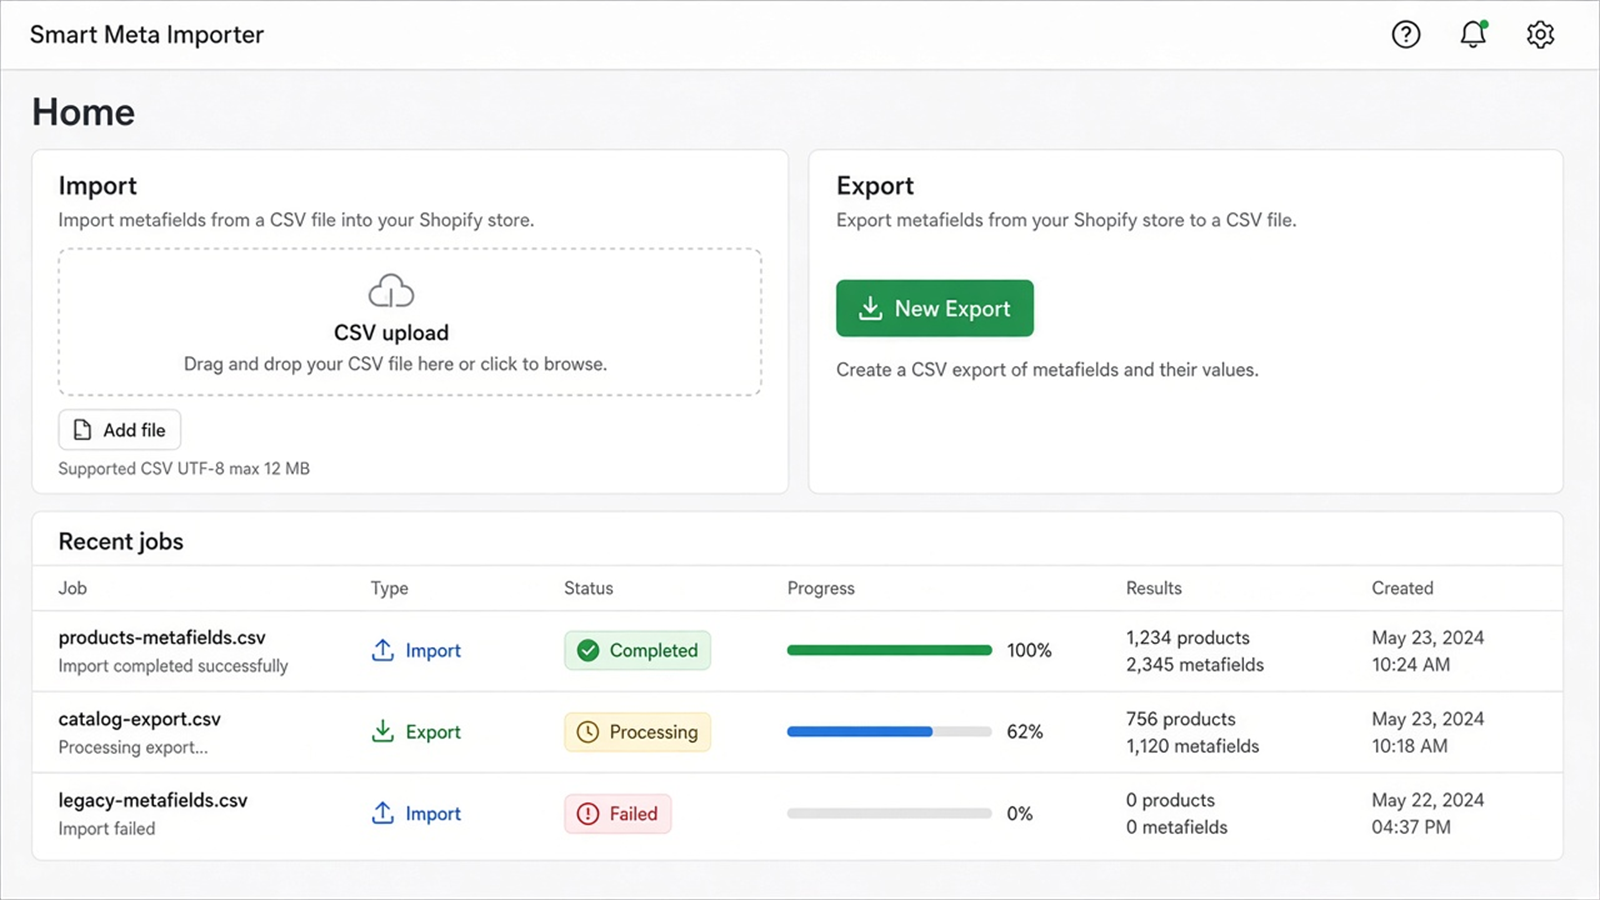Click the 100% green progress bar
Screen dimensions: 1600x900
pyautogui.click(x=889, y=650)
